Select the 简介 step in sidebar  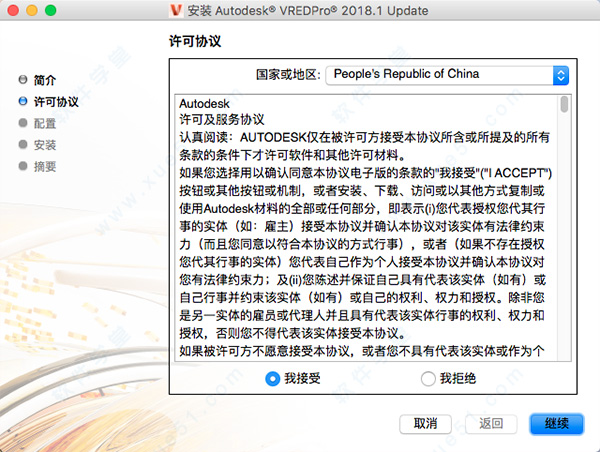(38, 80)
